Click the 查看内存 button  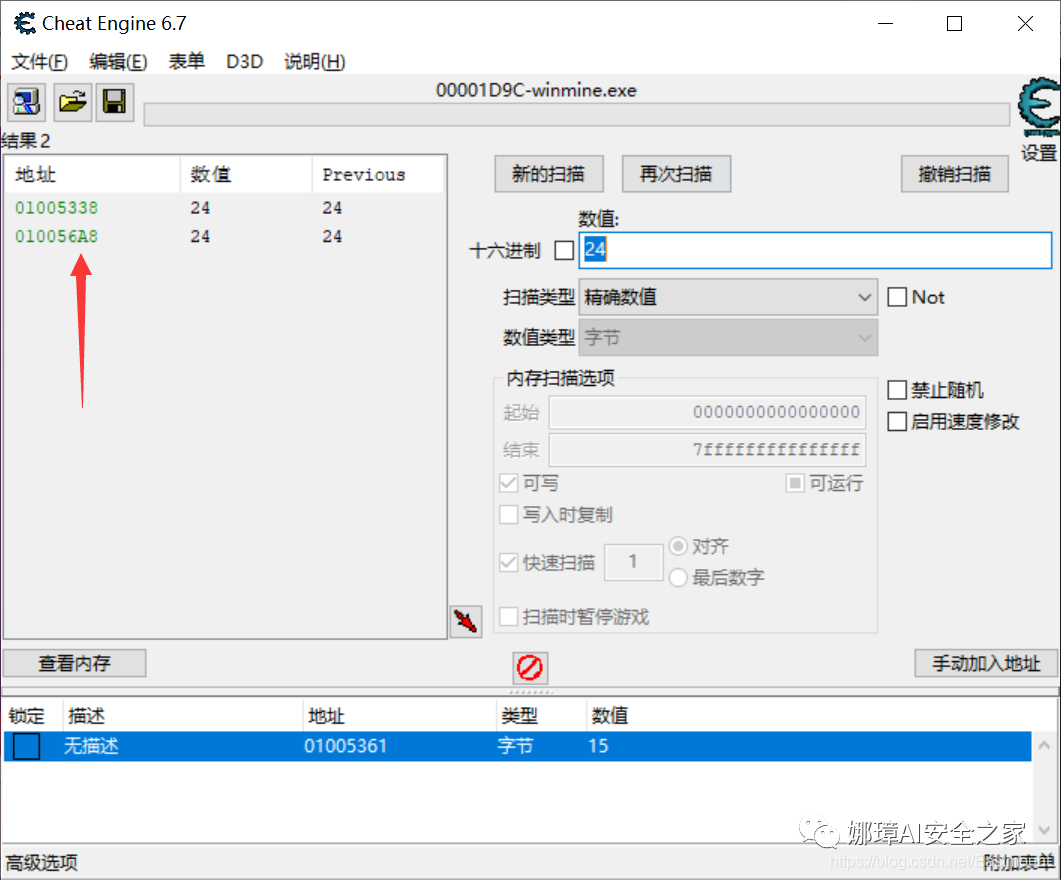click(x=74, y=663)
